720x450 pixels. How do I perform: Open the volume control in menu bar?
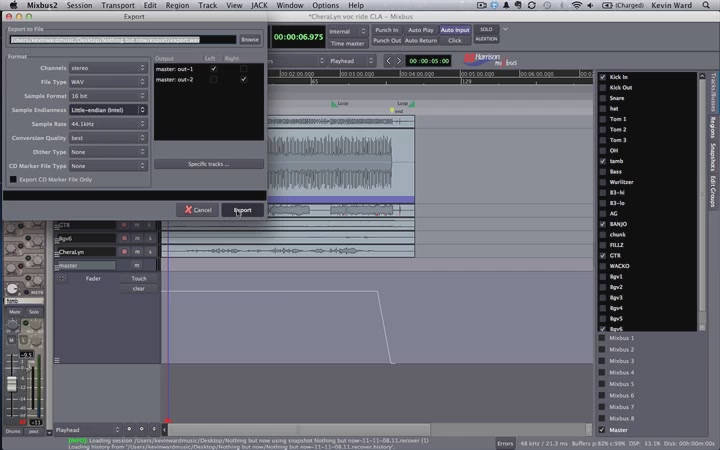pyautogui.click(x=590, y=5)
